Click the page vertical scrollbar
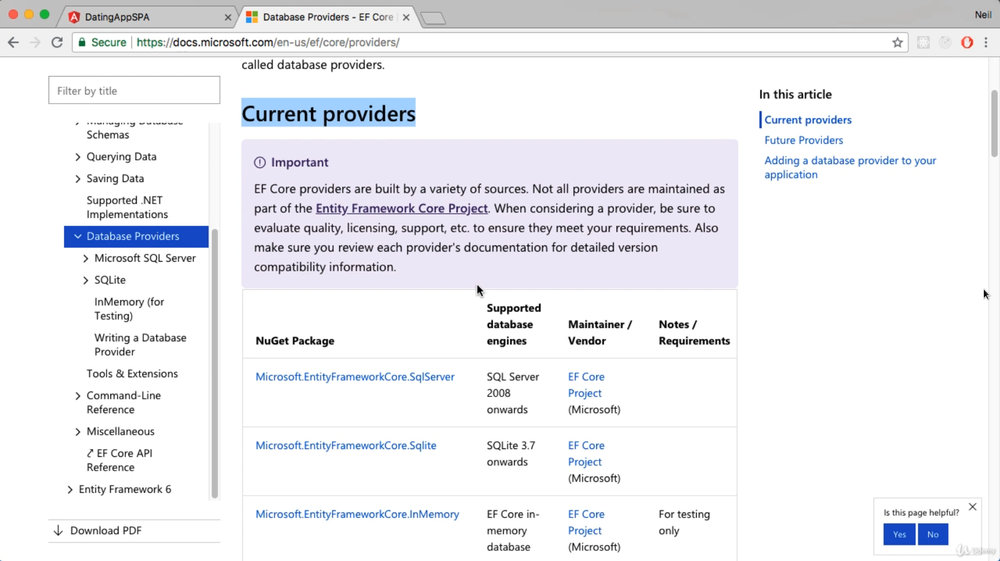1000x561 pixels. pos(994,123)
